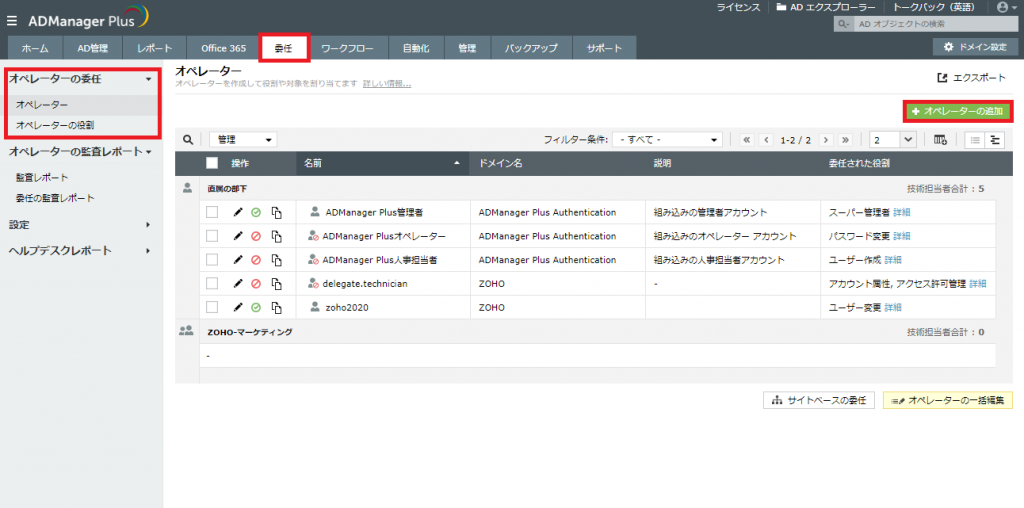This screenshot has width=1024, height=508.
Task: Click the オペレーターの追加 button
Action: pos(957,111)
